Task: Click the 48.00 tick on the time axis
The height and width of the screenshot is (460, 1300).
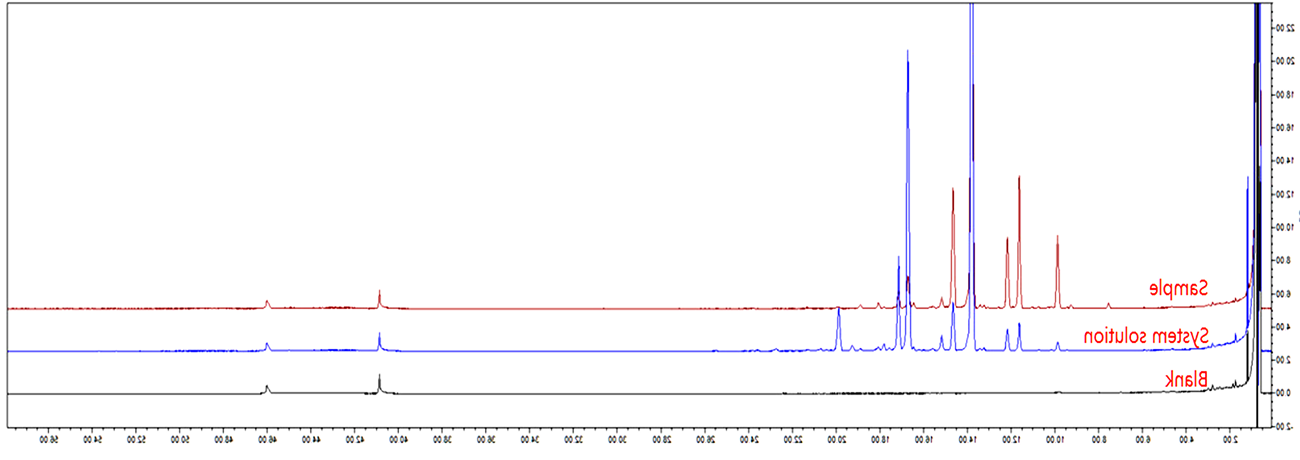Action: pyautogui.click(x=223, y=440)
